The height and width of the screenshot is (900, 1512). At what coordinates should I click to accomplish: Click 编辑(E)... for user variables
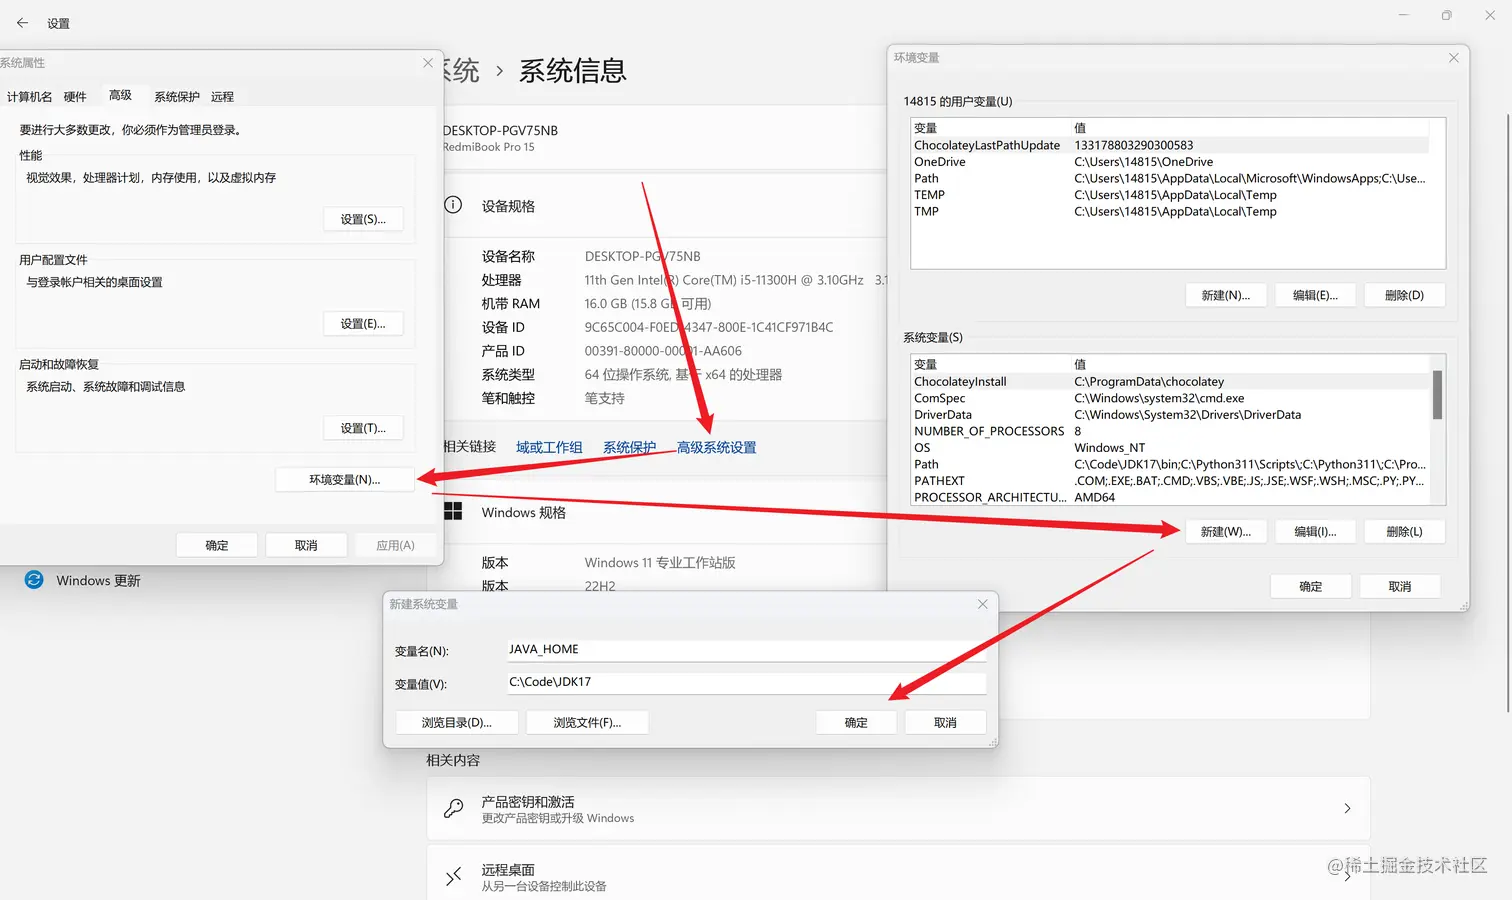point(1315,295)
